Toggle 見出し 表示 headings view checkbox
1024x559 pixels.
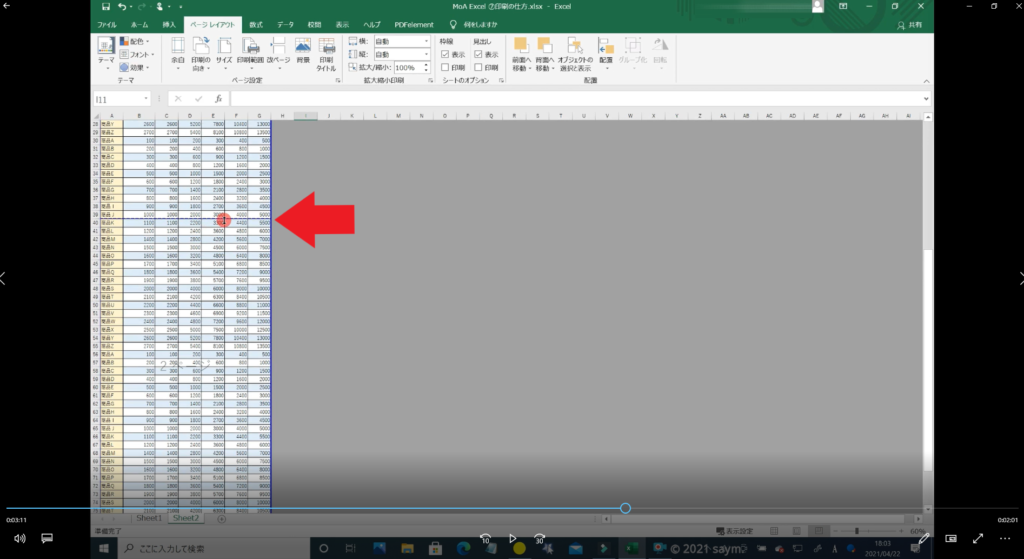478,54
